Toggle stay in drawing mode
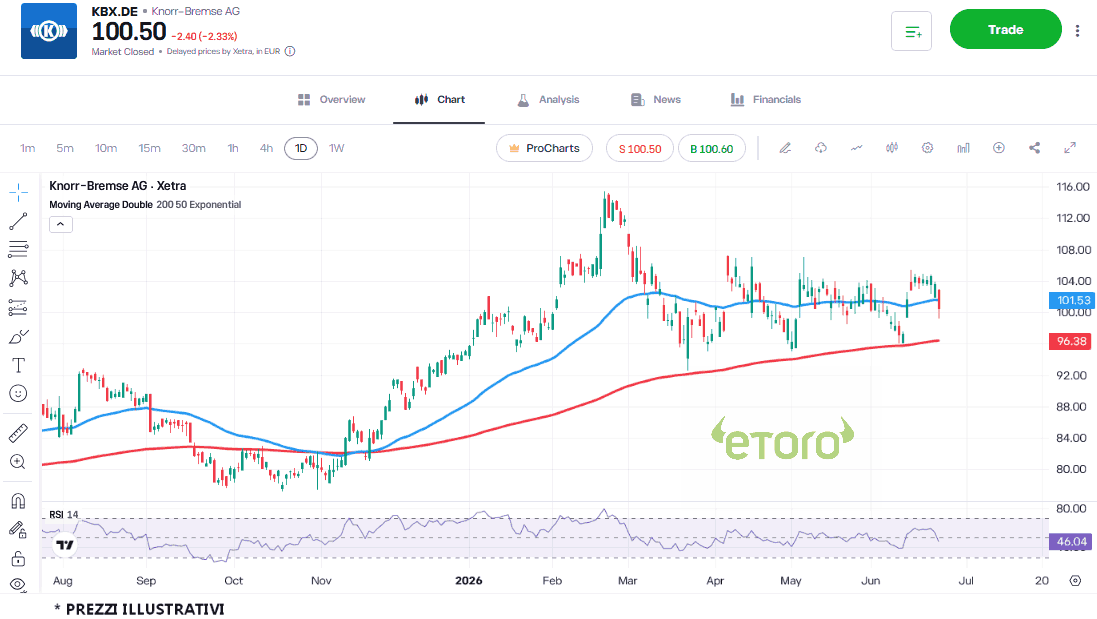The width and height of the screenshot is (1097, 619). click(x=18, y=530)
